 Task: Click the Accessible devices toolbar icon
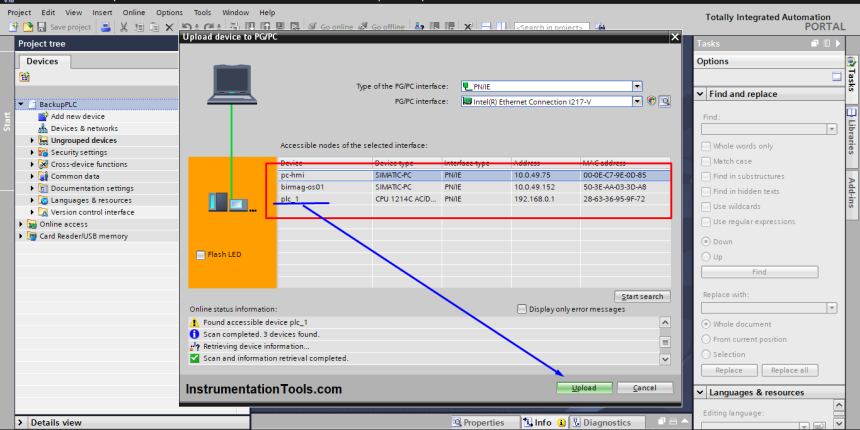420,26
